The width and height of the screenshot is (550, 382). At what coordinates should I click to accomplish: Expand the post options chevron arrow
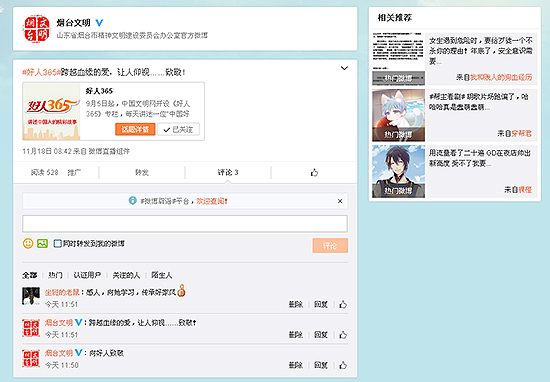(344, 68)
